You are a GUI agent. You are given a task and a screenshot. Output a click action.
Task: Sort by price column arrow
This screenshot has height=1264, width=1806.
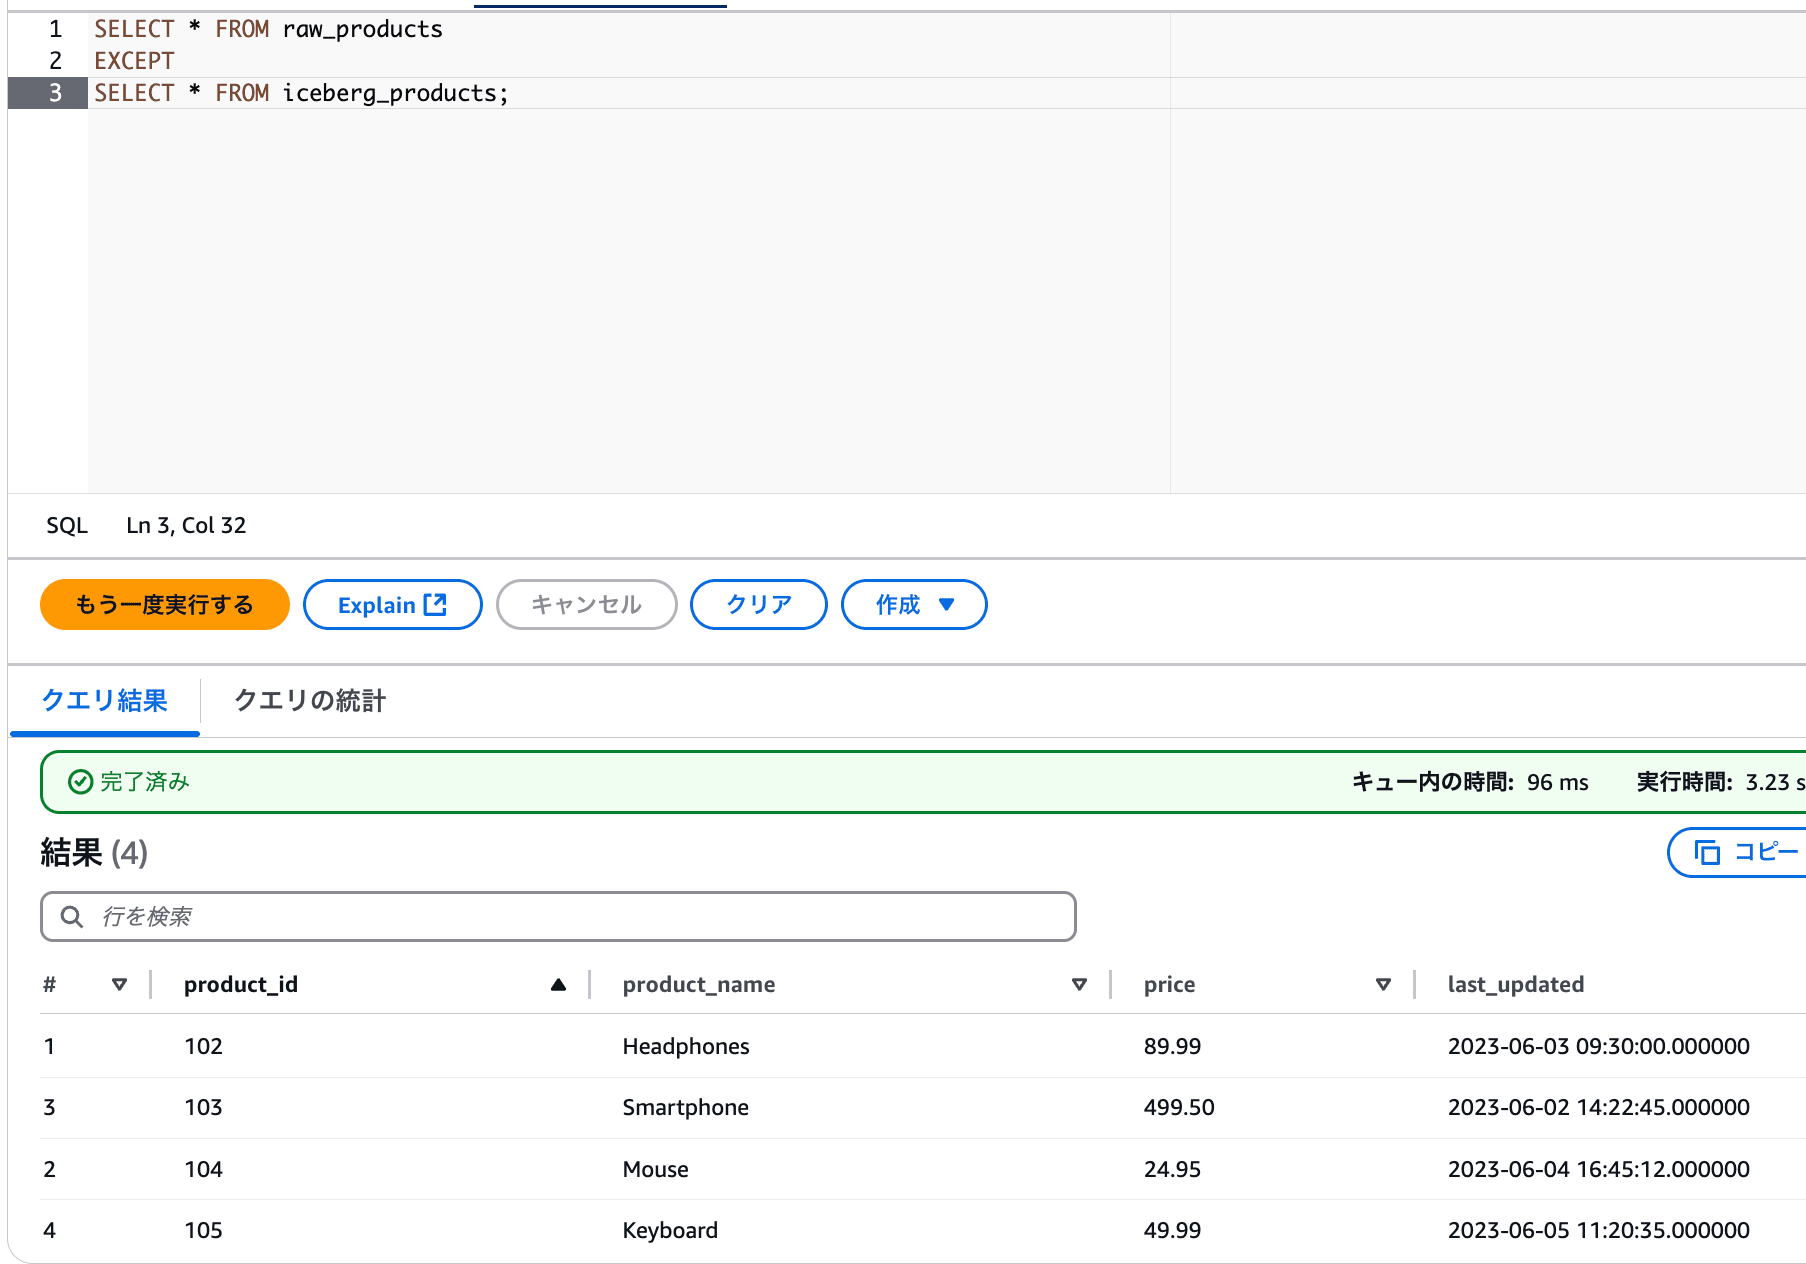click(1384, 984)
